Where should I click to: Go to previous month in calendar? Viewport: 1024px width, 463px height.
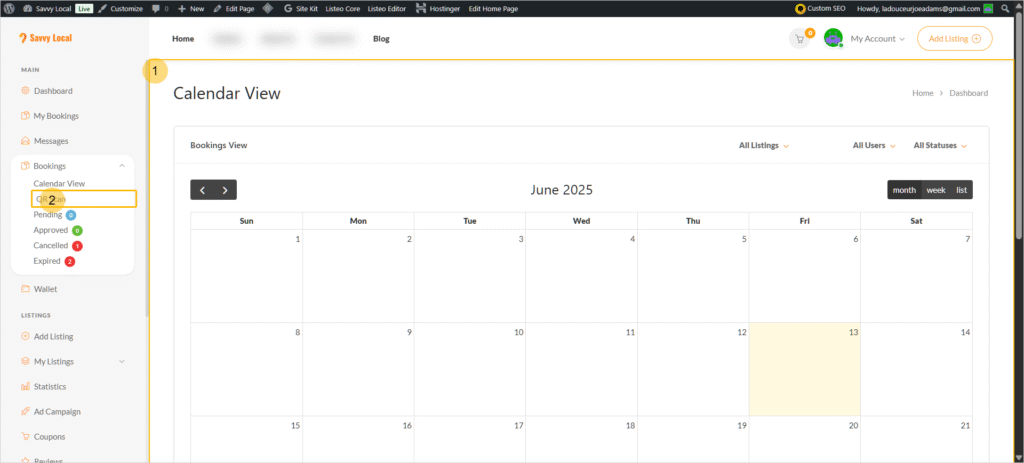pos(202,190)
